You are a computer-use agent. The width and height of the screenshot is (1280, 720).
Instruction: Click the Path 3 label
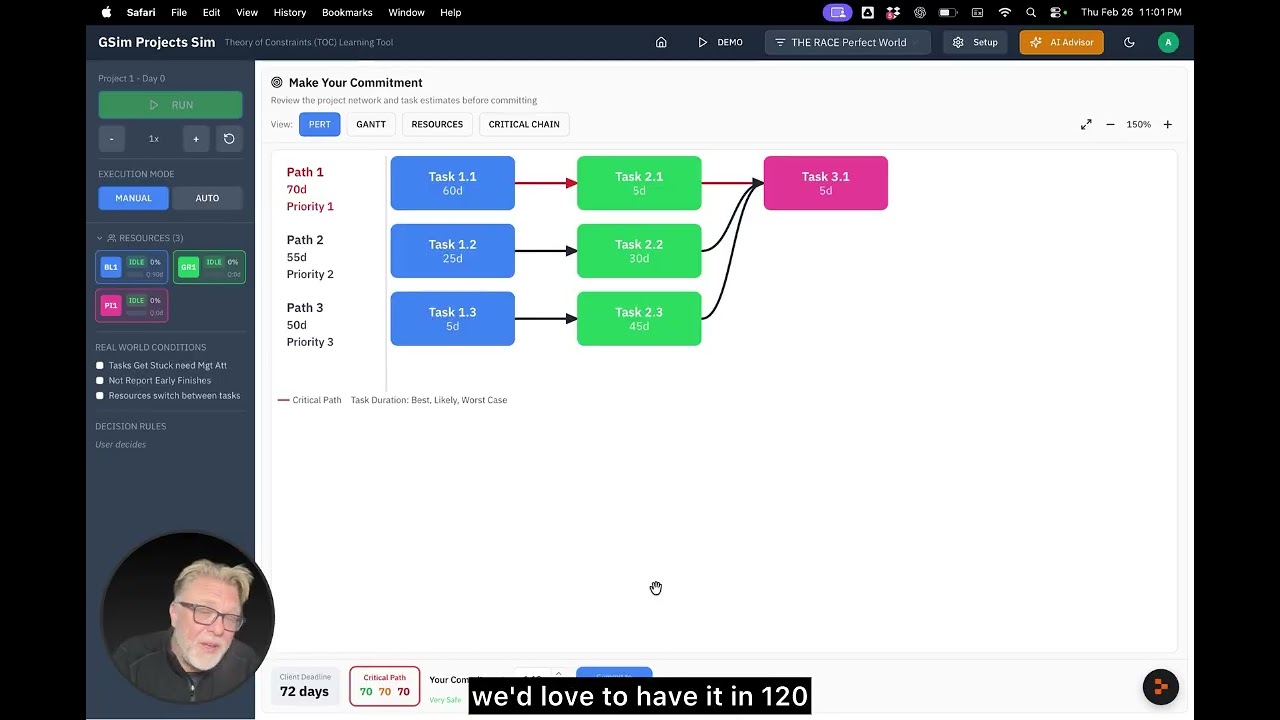(305, 308)
